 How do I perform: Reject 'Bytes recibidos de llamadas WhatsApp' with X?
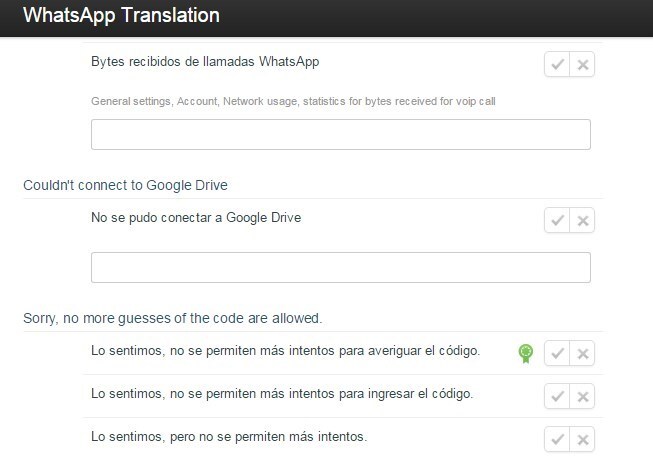coord(583,65)
